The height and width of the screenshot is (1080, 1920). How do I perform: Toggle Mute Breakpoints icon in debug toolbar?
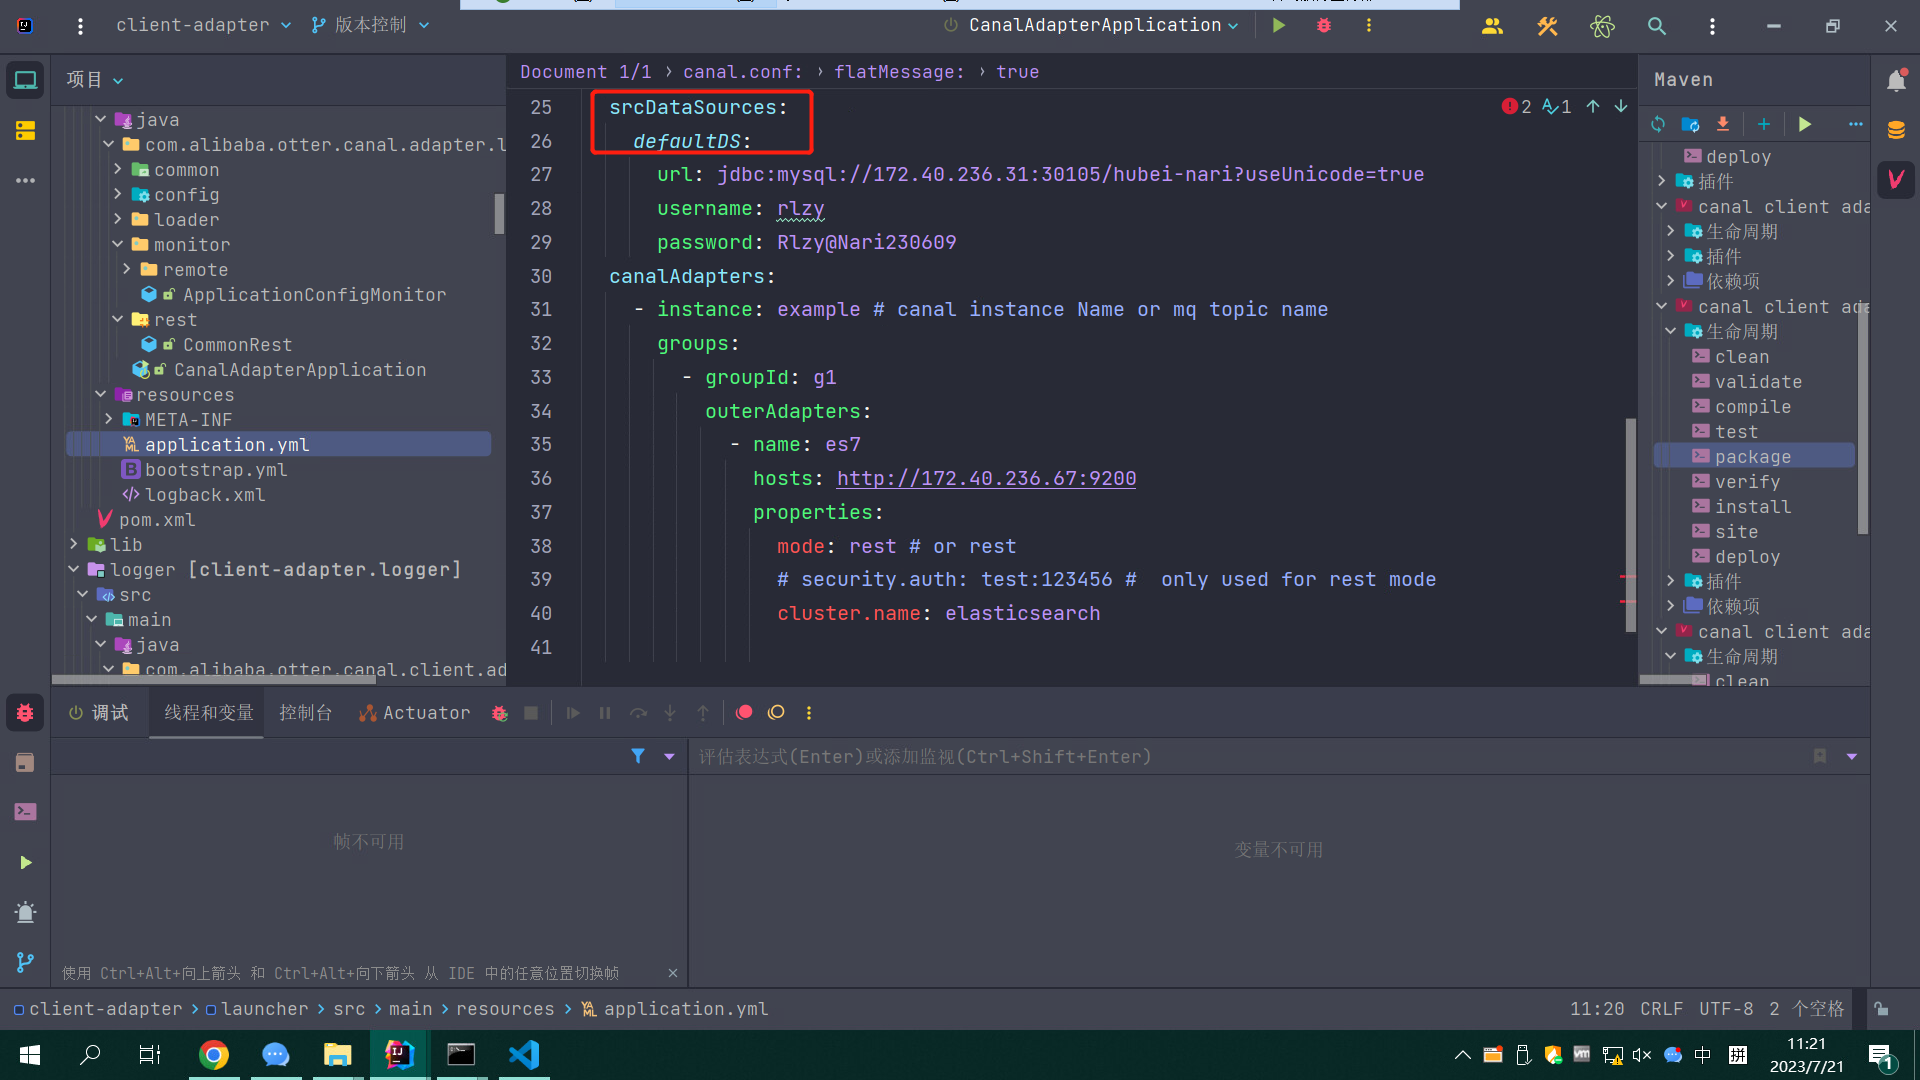tap(776, 712)
